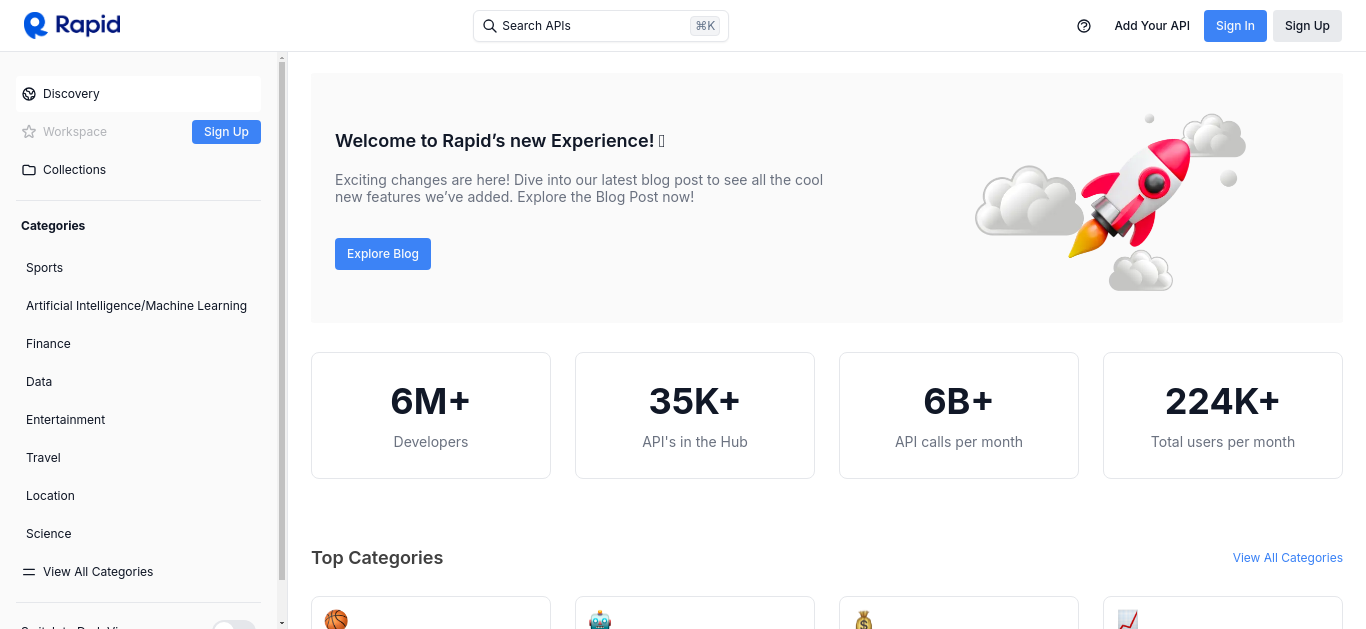Click the Workspace star icon
The image size is (1366, 629).
click(x=29, y=132)
